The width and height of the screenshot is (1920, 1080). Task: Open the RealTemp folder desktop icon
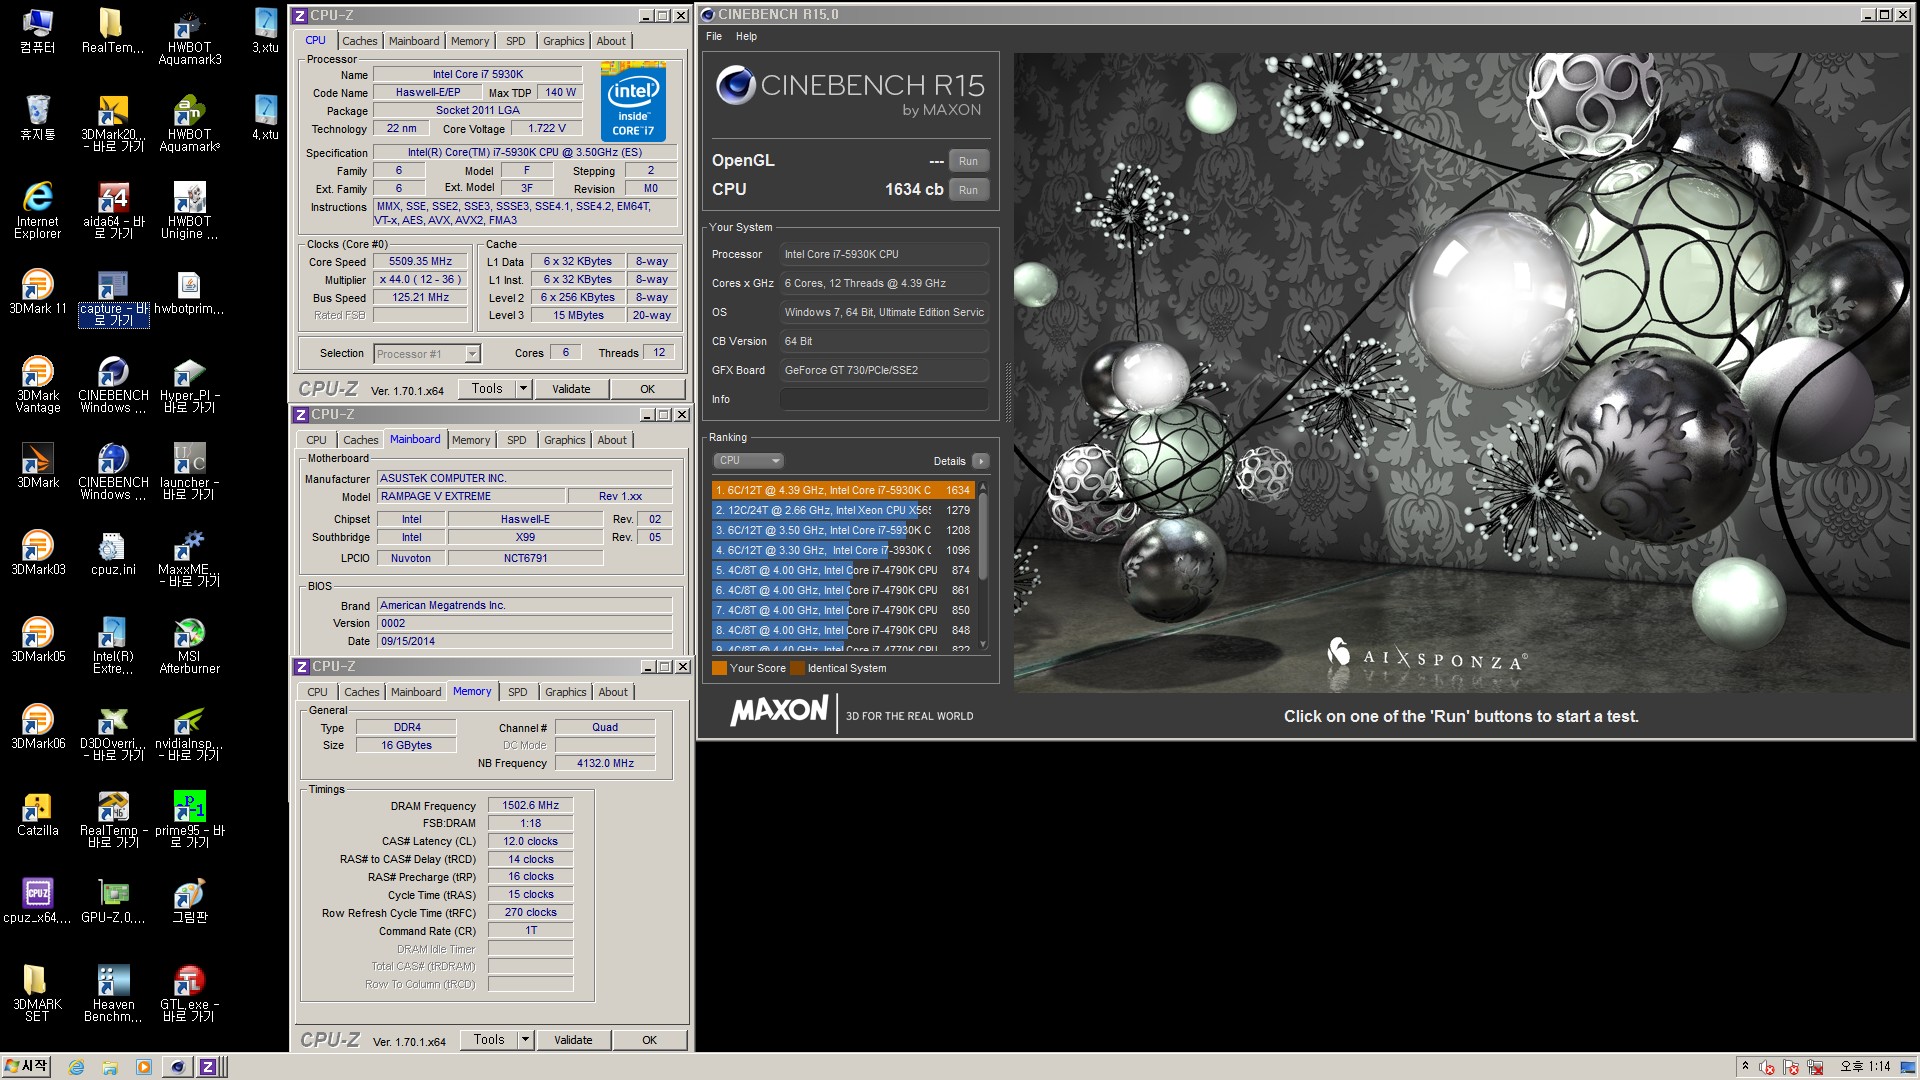pyautogui.click(x=112, y=31)
